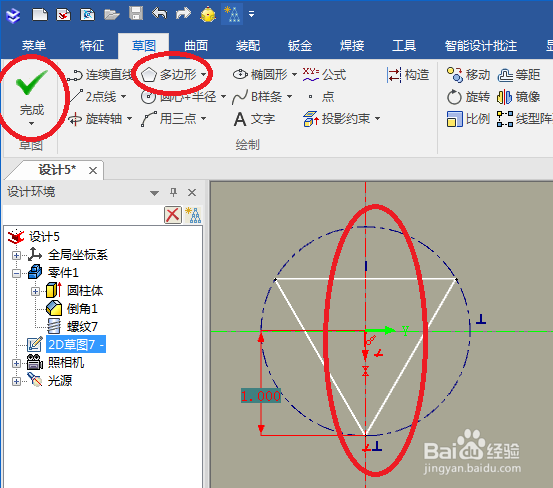Open the 用三点 dropdown arrow

[x=203, y=119]
